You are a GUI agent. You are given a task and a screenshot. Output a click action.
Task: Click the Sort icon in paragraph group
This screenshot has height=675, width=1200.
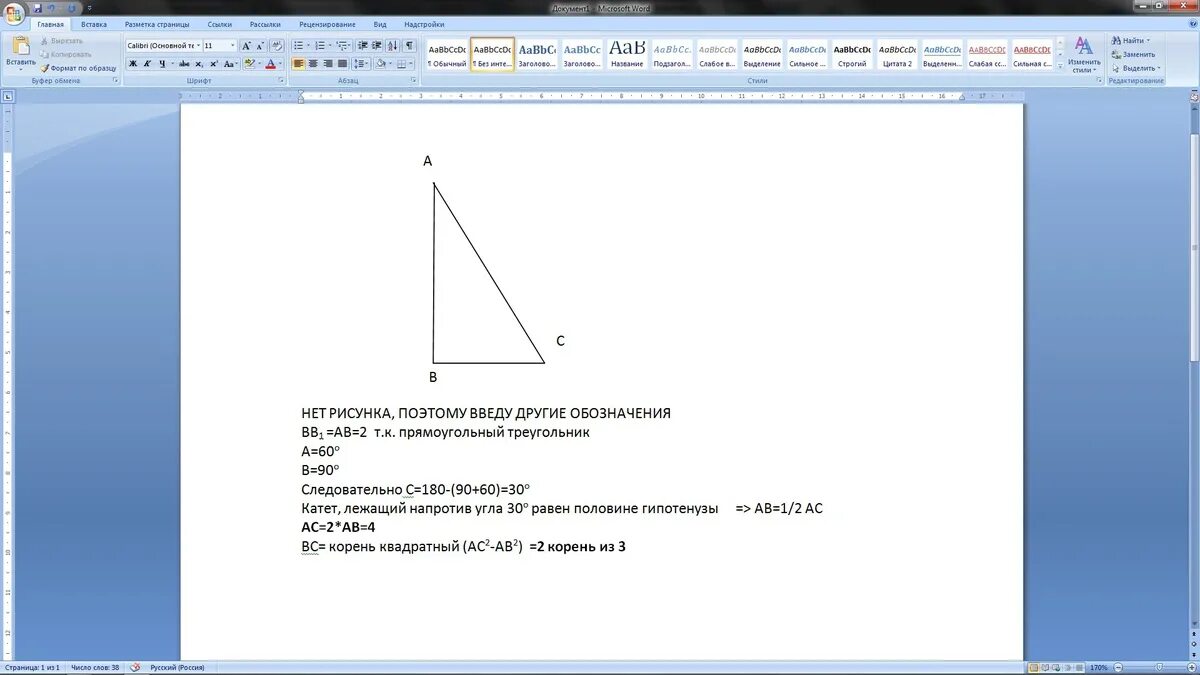click(x=392, y=45)
